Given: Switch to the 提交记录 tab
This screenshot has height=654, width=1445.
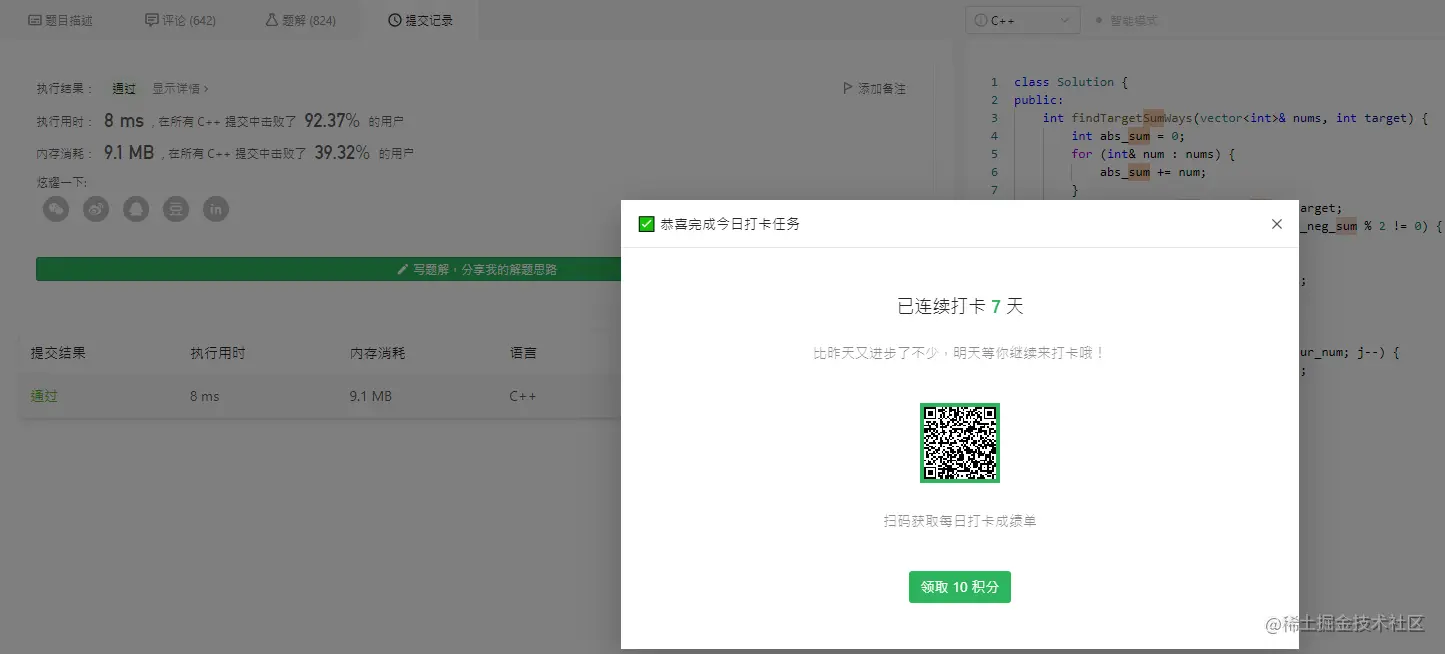Looking at the screenshot, I should (420, 20).
